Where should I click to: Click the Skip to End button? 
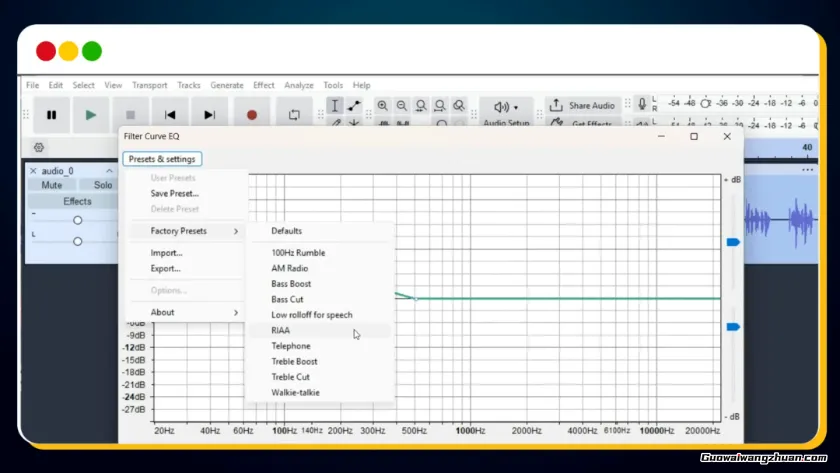coord(209,115)
